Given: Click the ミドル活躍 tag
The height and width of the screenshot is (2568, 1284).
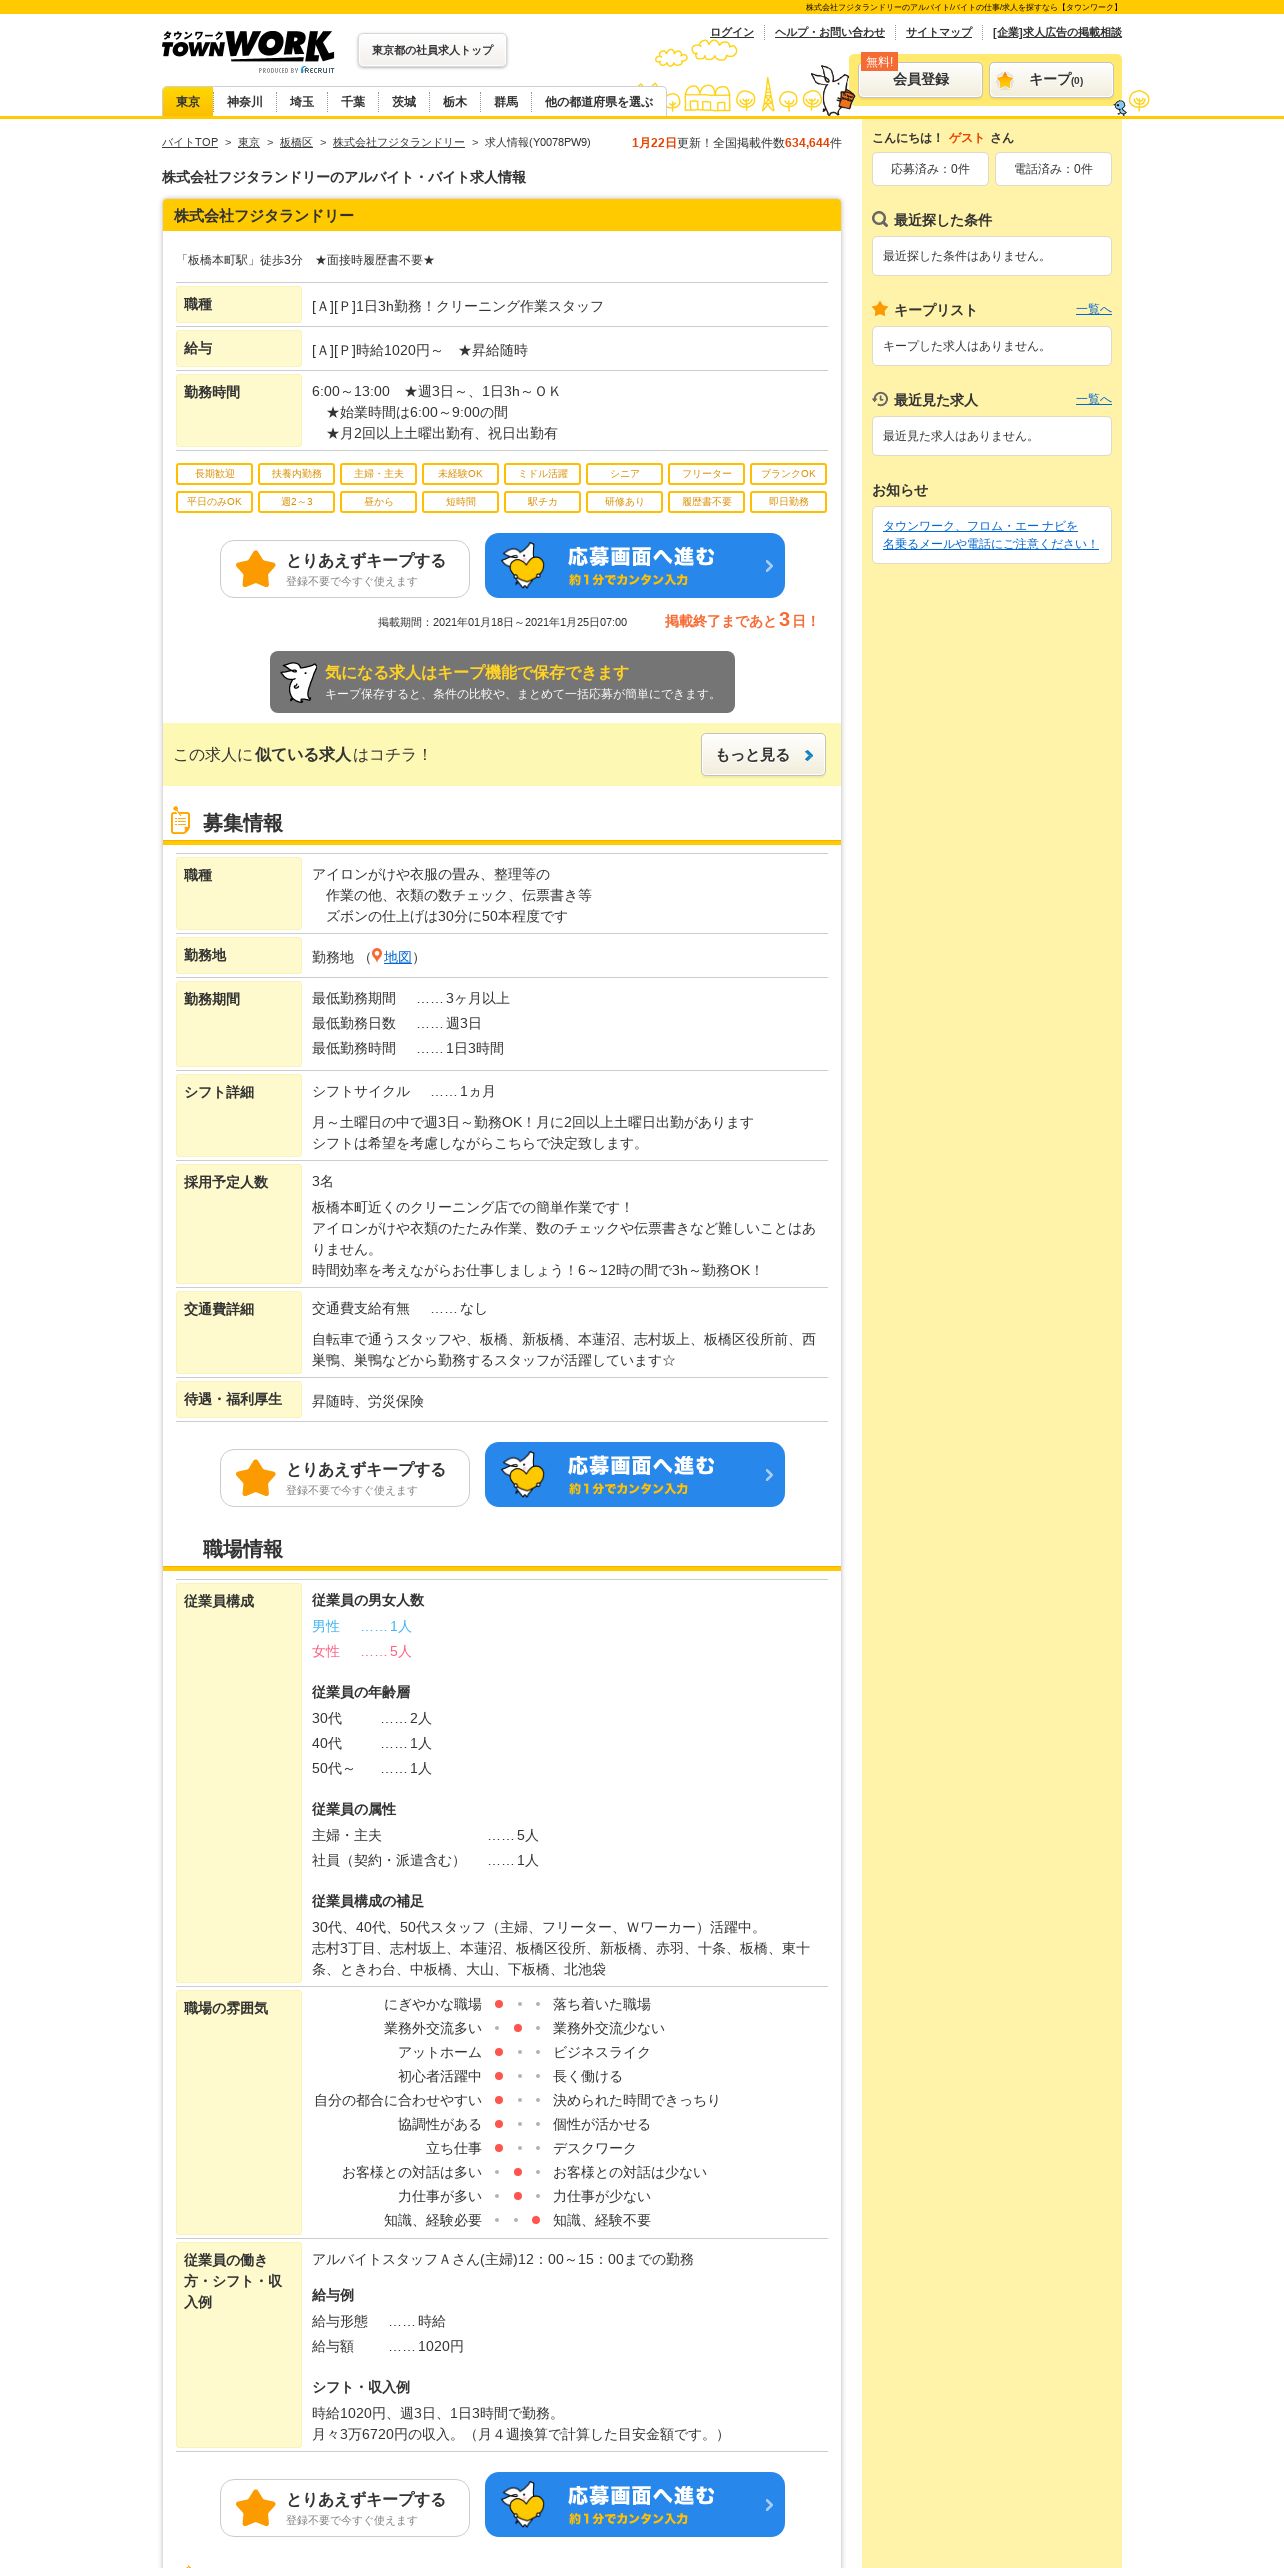Looking at the screenshot, I should click(543, 474).
